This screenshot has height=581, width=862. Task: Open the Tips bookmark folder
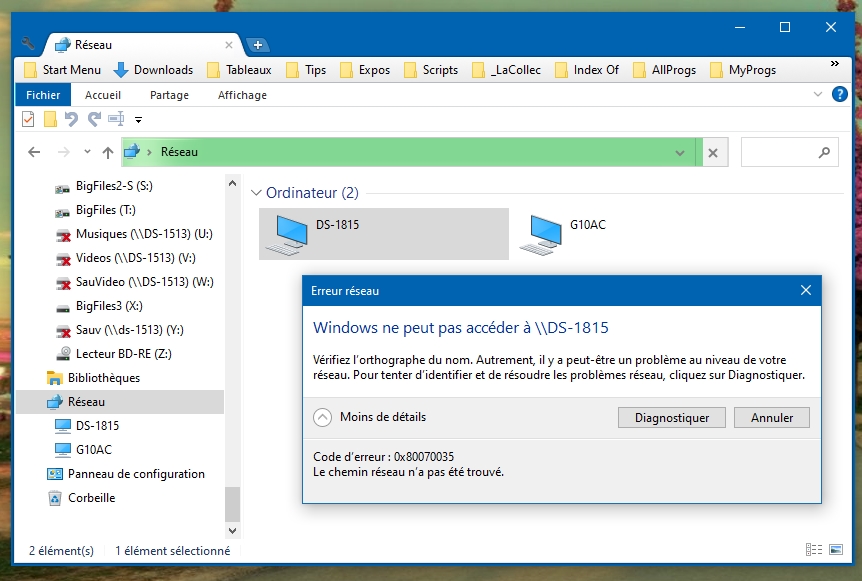[306, 70]
